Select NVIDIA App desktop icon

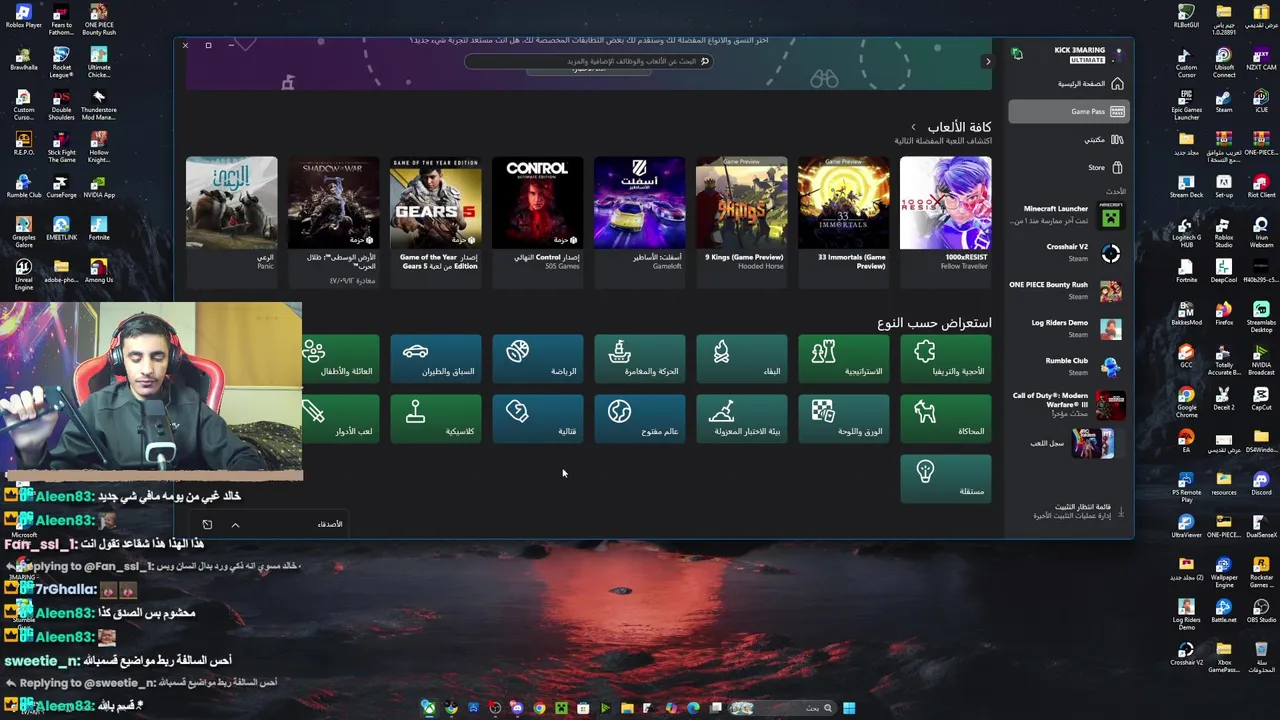point(98,187)
